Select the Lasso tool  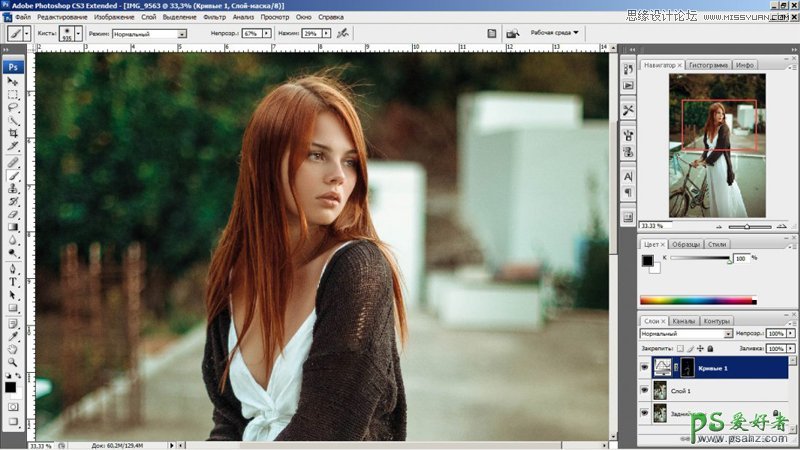point(13,106)
